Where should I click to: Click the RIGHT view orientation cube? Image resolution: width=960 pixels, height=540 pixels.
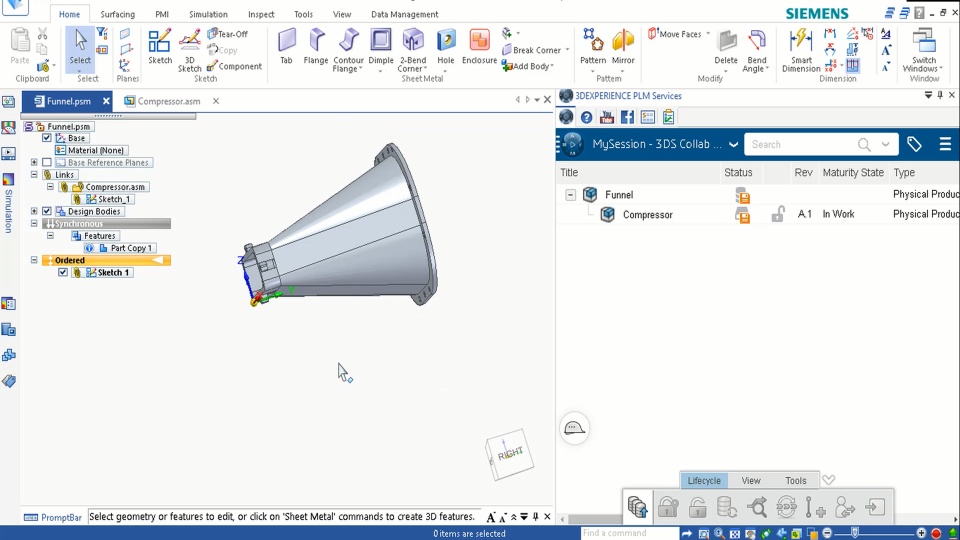509,454
